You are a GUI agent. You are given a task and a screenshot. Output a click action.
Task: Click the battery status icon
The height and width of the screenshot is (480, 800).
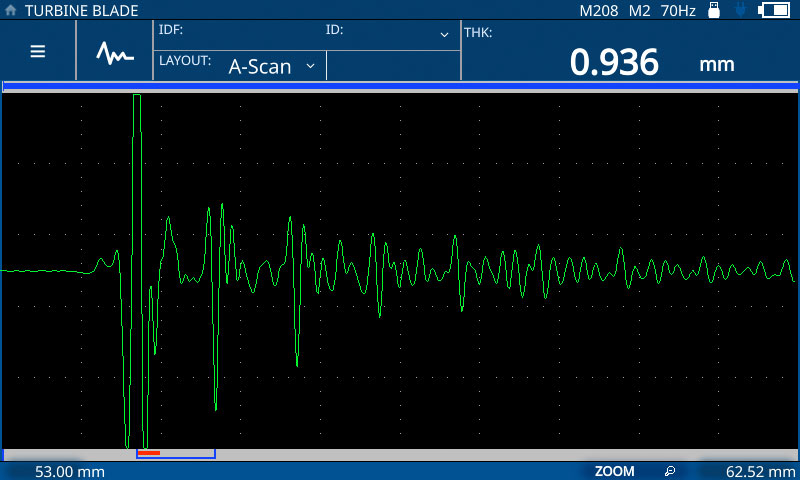coord(774,10)
